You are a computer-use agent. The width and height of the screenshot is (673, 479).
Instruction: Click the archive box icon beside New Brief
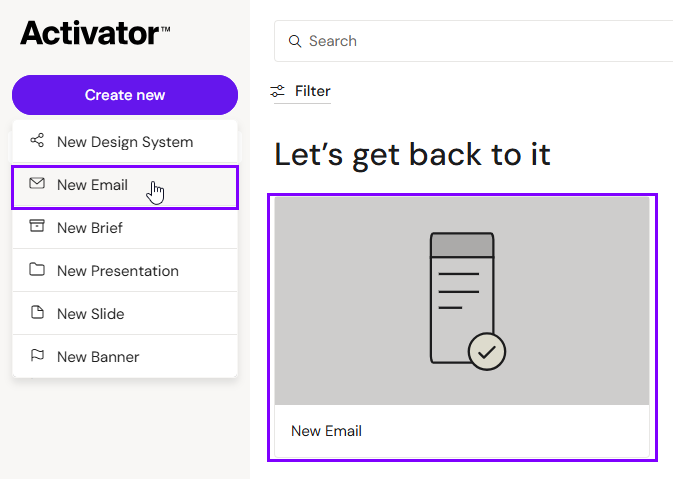tap(37, 226)
